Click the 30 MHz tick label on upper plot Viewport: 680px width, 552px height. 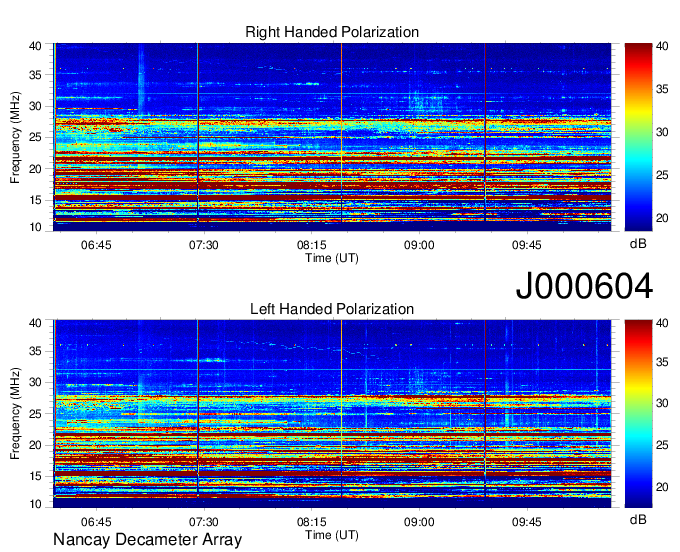35,106
